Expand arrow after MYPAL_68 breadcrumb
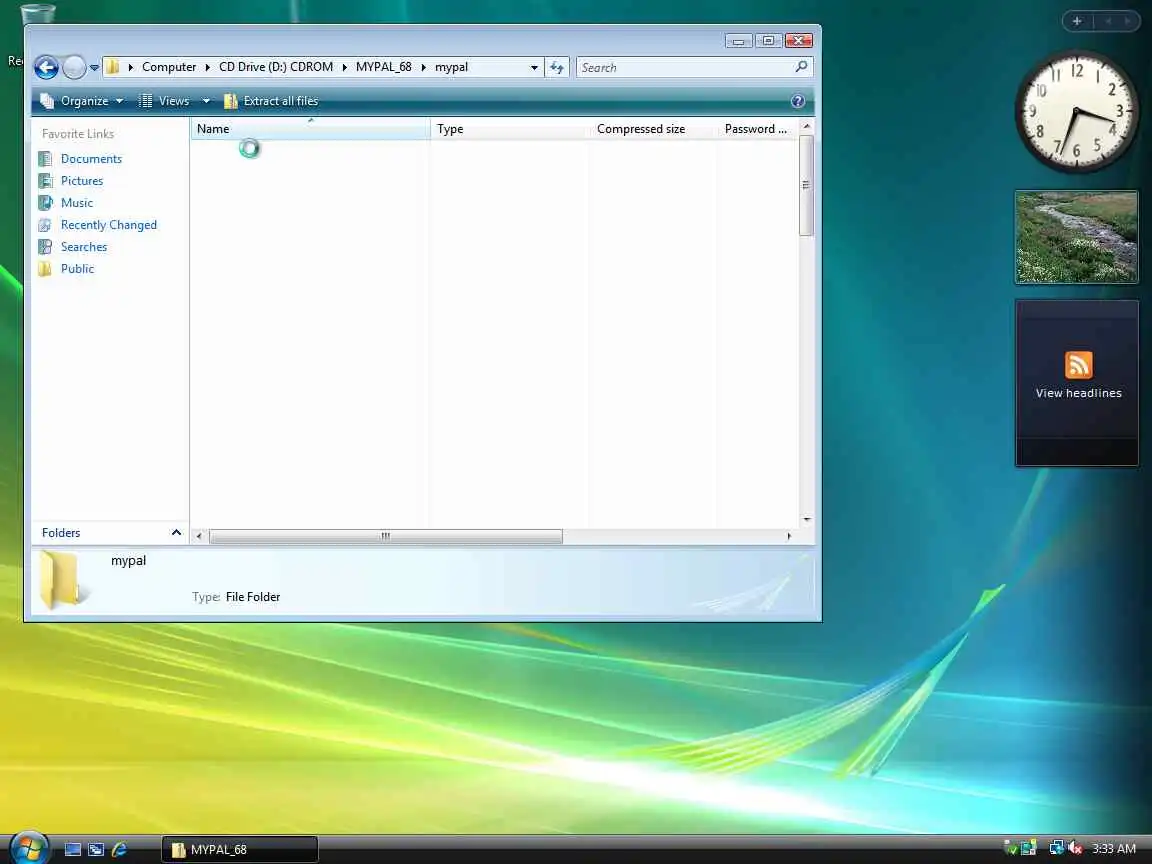This screenshot has width=1152, height=864. point(423,67)
